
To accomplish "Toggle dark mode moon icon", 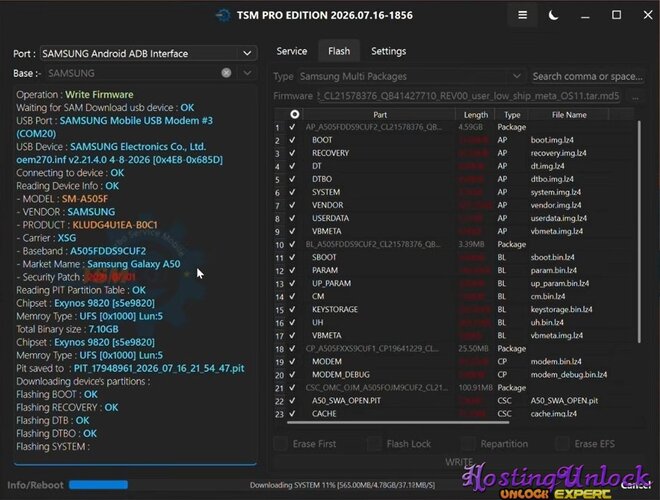I will (554, 16).
